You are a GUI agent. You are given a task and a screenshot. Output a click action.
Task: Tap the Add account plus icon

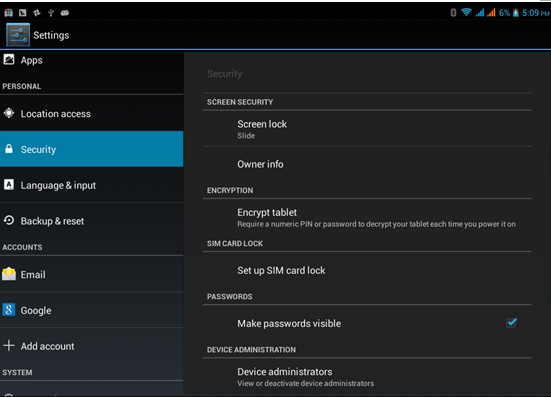(x=9, y=345)
